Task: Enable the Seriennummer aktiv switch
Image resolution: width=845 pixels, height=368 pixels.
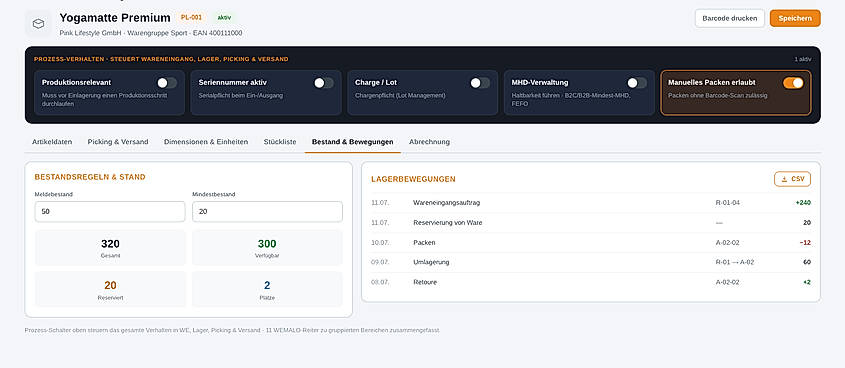Action: tap(323, 82)
